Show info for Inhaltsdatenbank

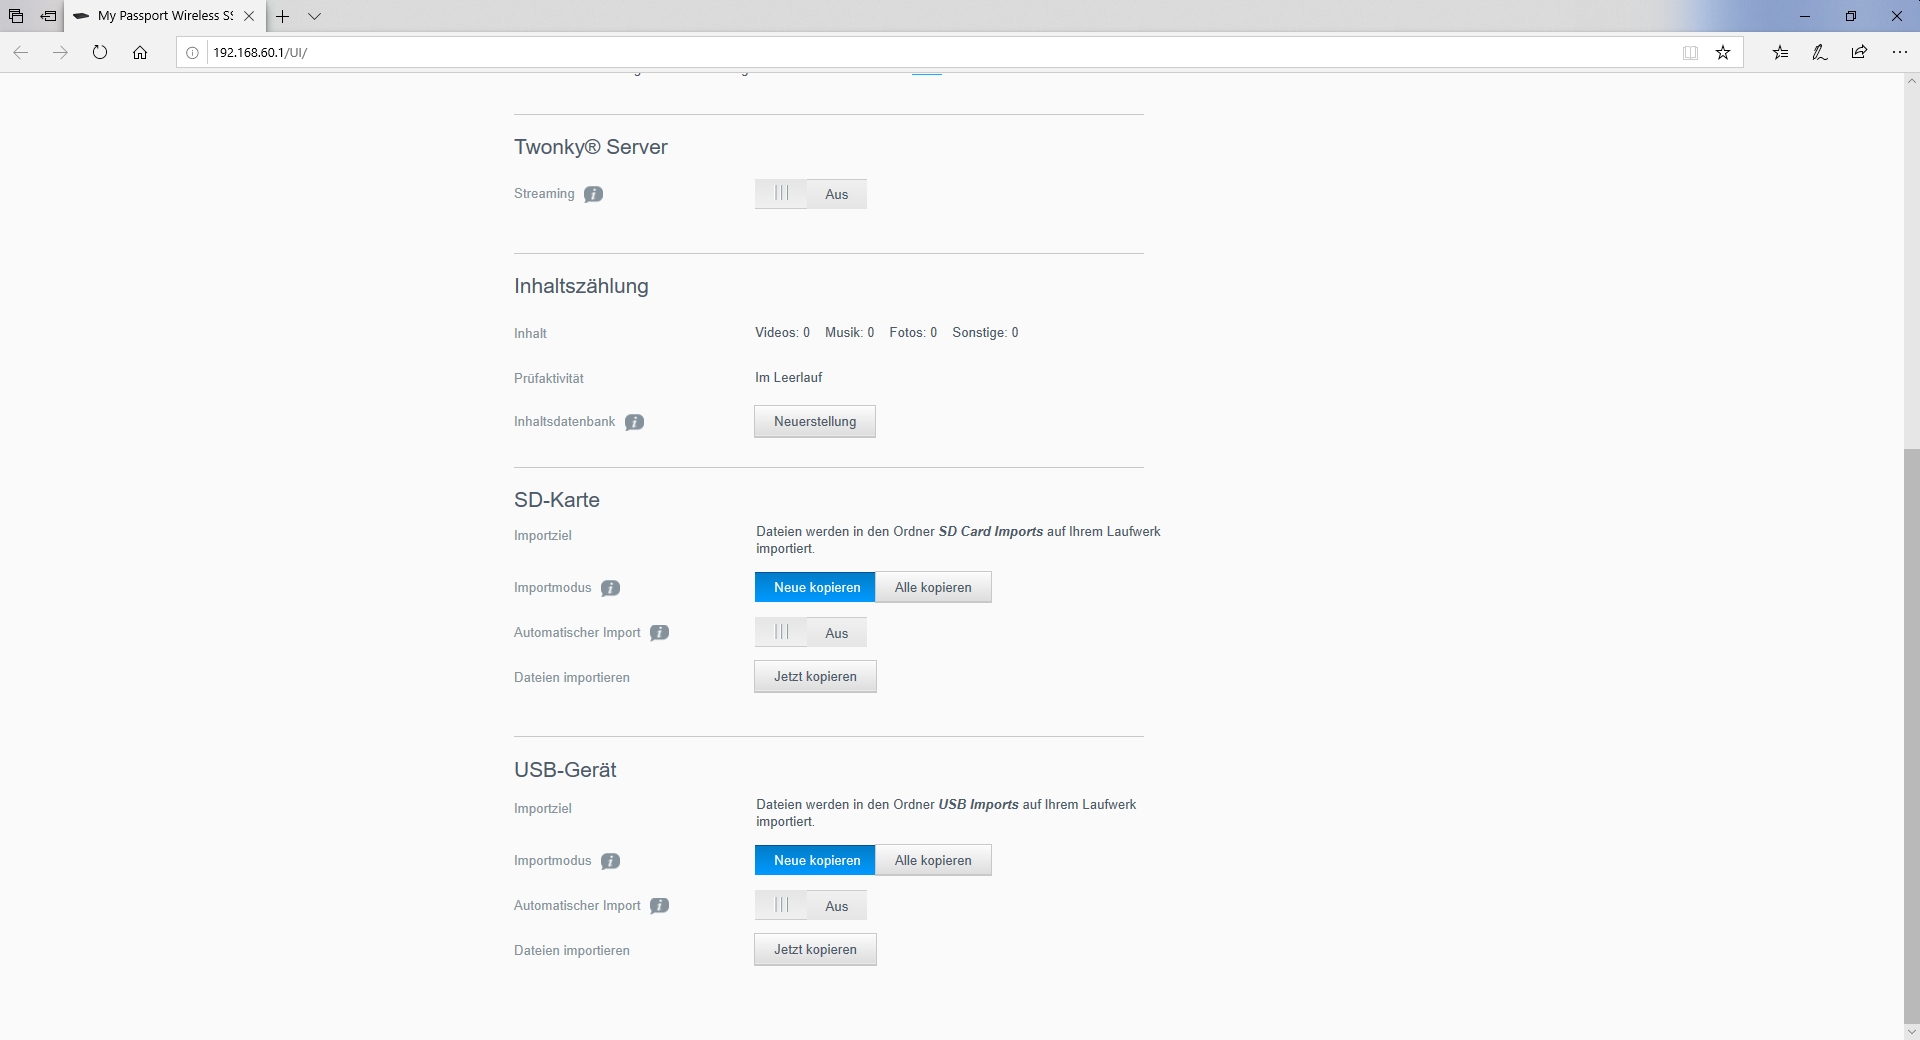click(634, 422)
